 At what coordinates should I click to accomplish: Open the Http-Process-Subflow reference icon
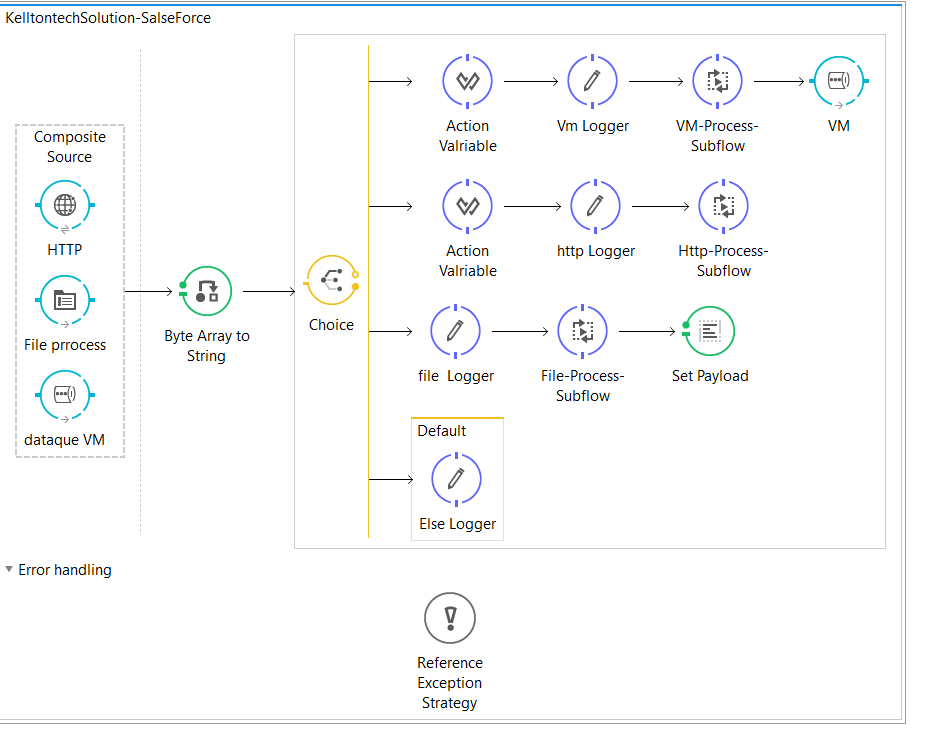[723, 206]
